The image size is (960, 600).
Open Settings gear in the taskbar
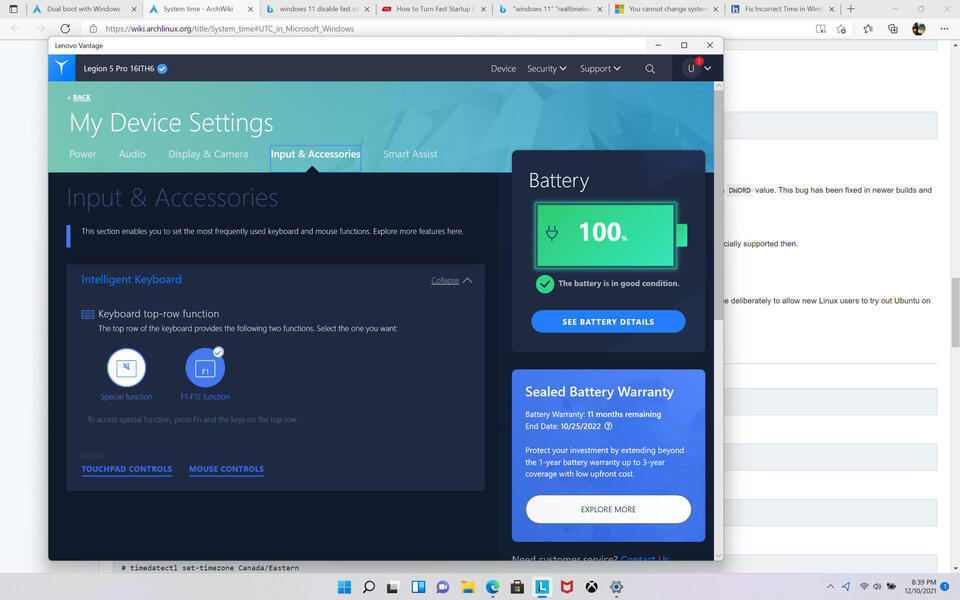(x=617, y=587)
